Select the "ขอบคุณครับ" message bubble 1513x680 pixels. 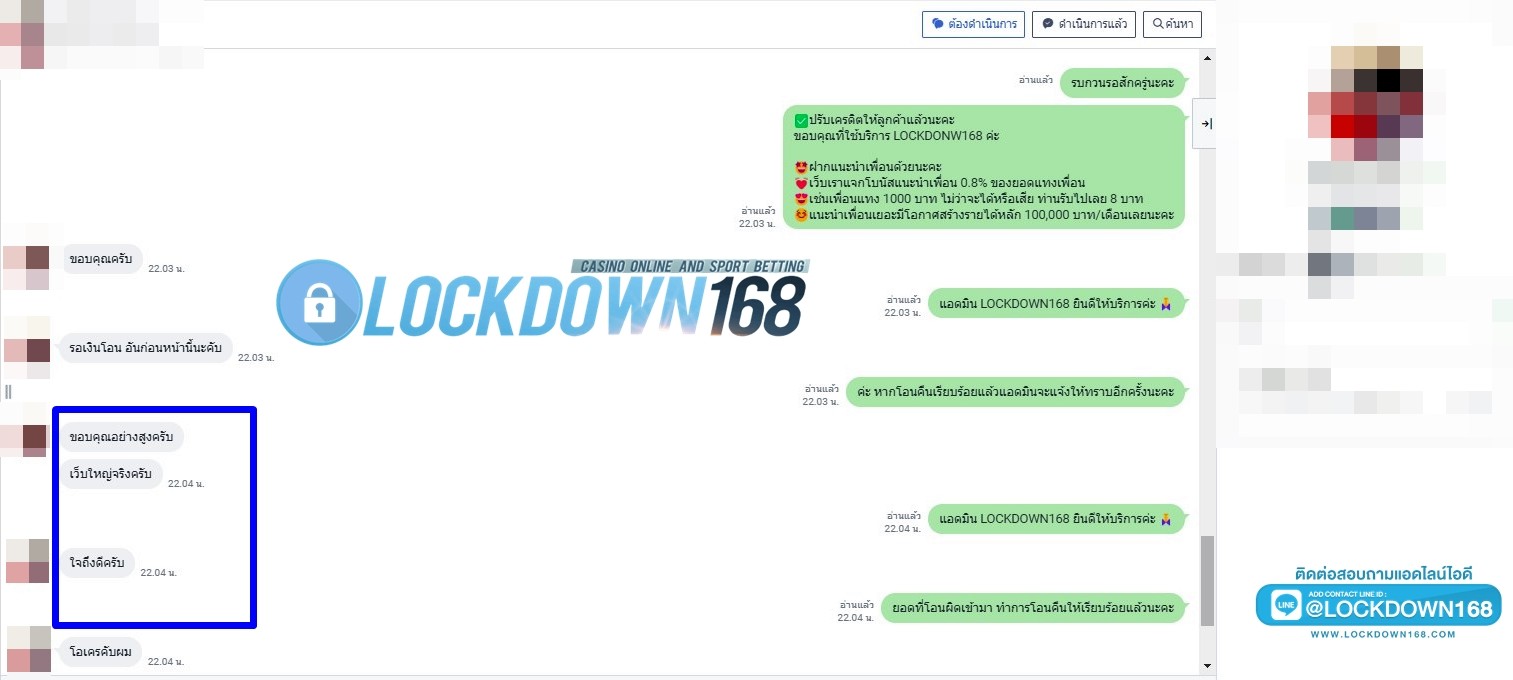[x=102, y=259]
